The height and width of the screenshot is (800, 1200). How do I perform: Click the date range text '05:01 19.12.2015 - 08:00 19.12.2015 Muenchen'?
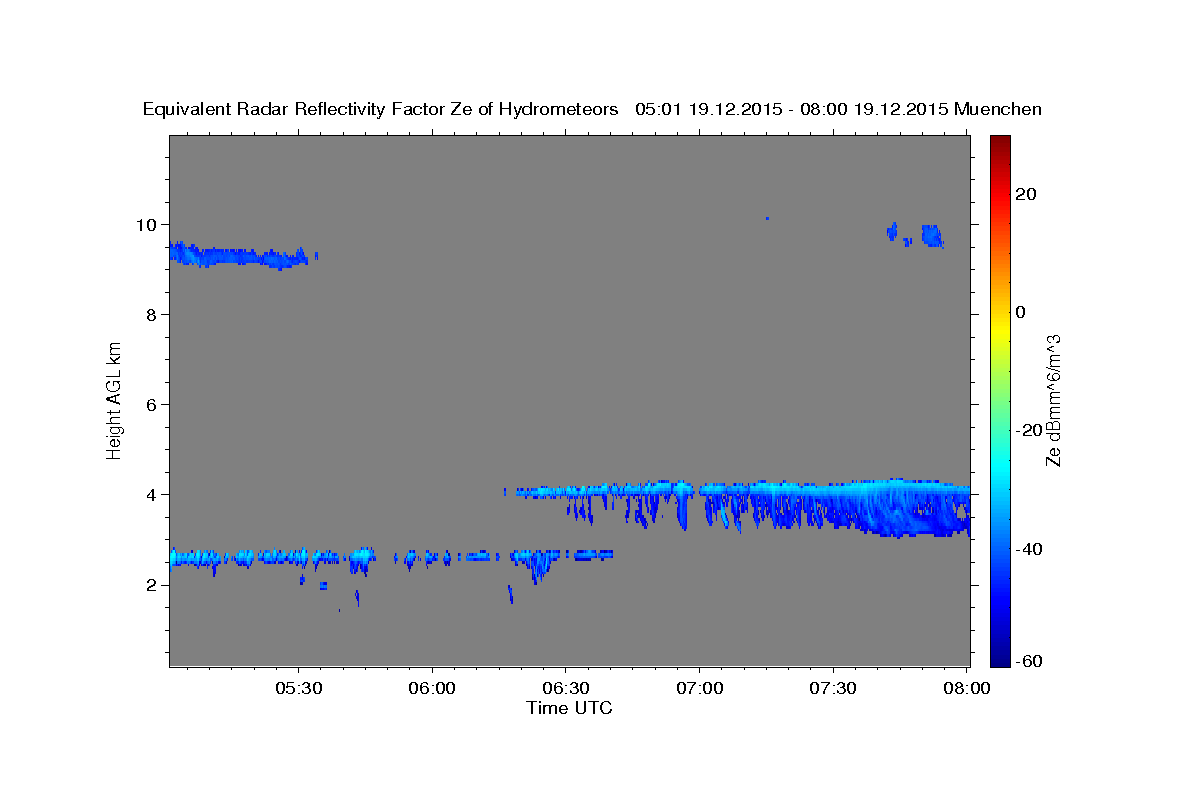coord(838,110)
